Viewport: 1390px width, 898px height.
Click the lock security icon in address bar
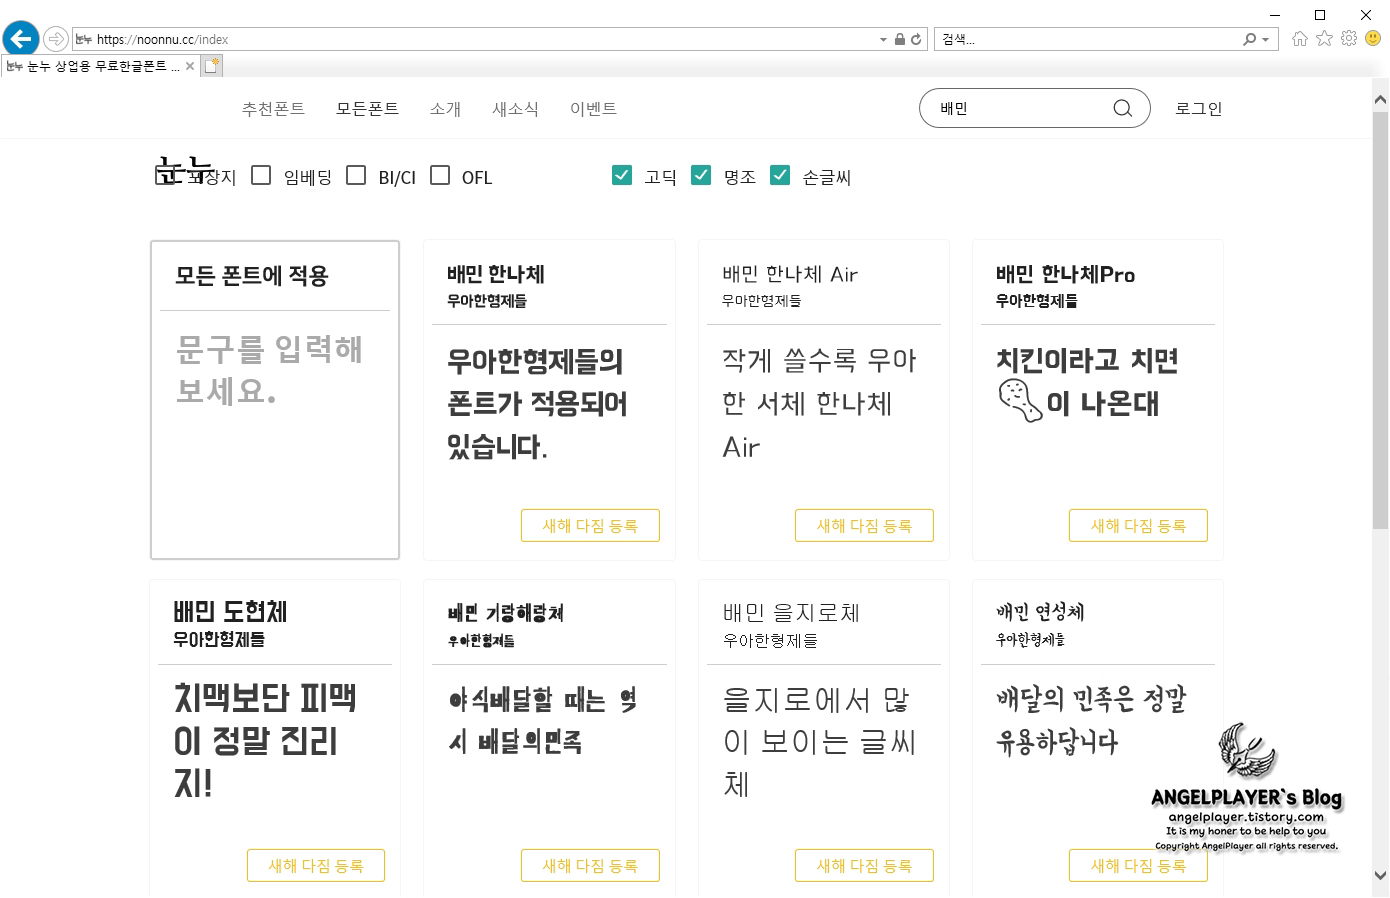pyautogui.click(x=899, y=40)
